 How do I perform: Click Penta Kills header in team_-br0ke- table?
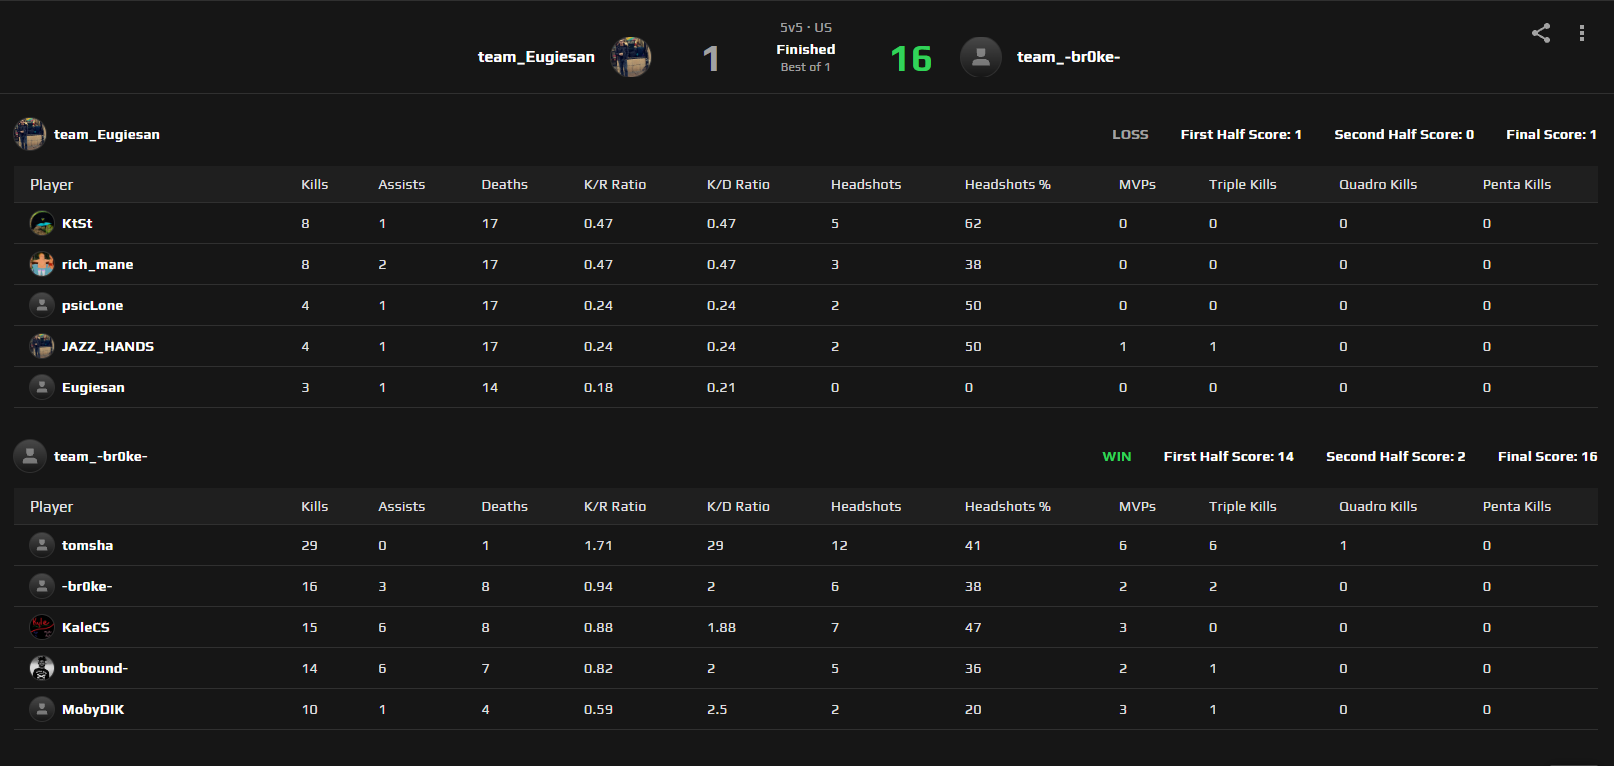pos(1517,506)
